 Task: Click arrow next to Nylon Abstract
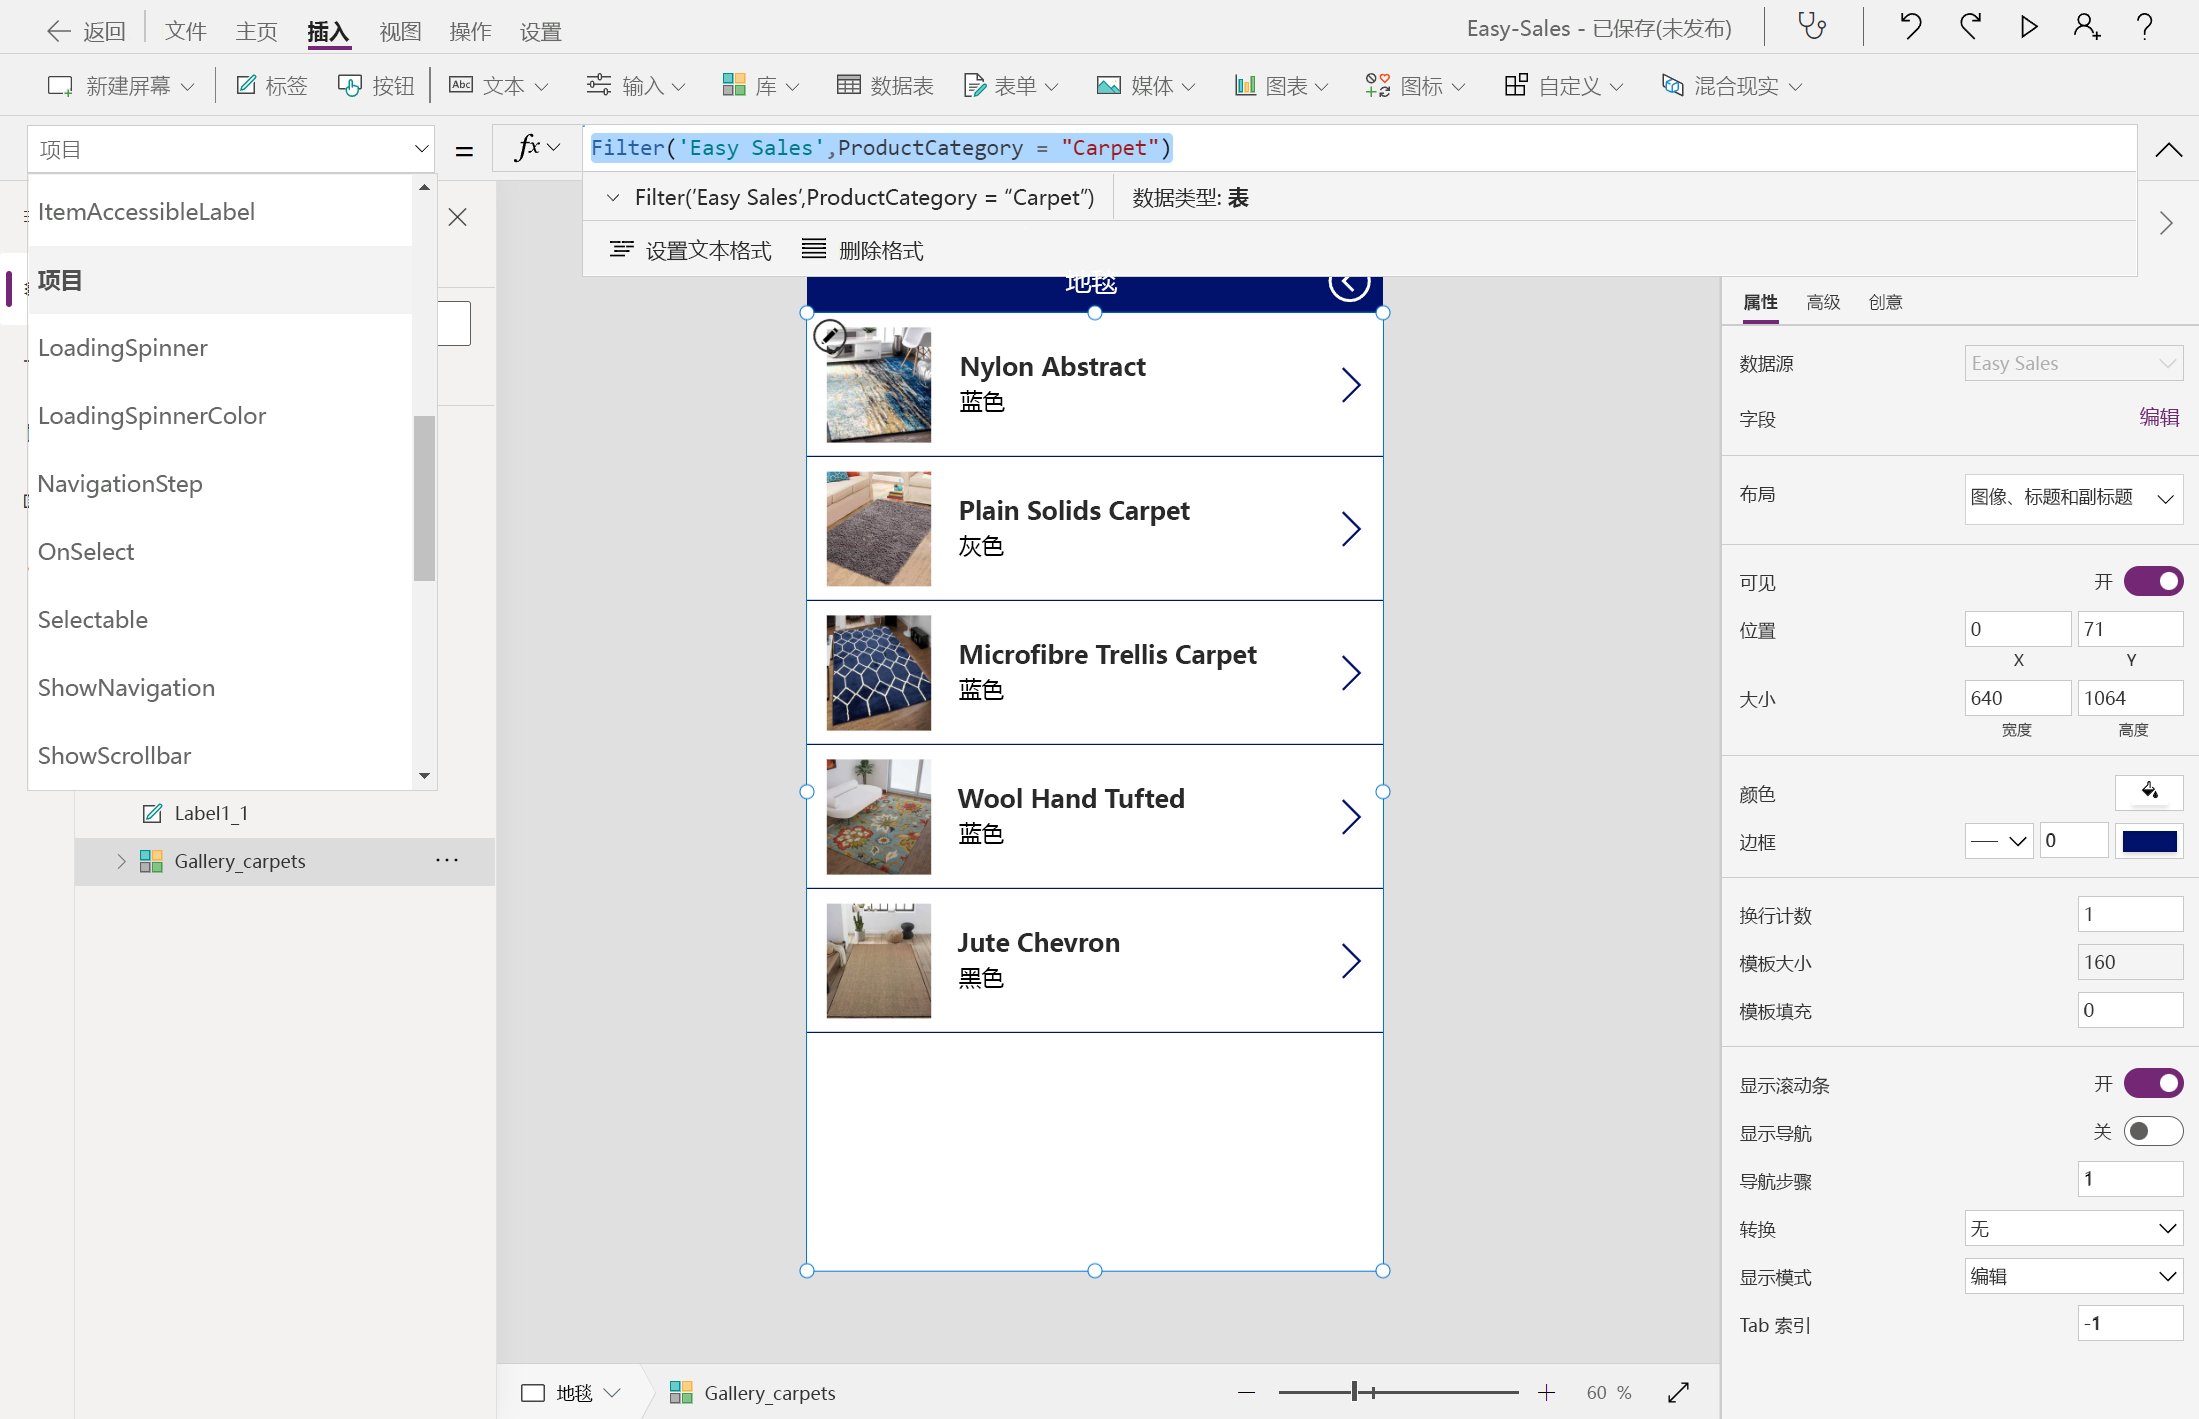click(1351, 385)
